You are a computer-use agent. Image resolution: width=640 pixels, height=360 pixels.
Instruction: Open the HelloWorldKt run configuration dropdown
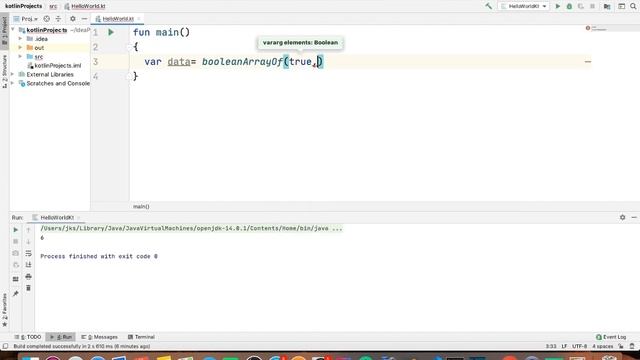(524, 6)
